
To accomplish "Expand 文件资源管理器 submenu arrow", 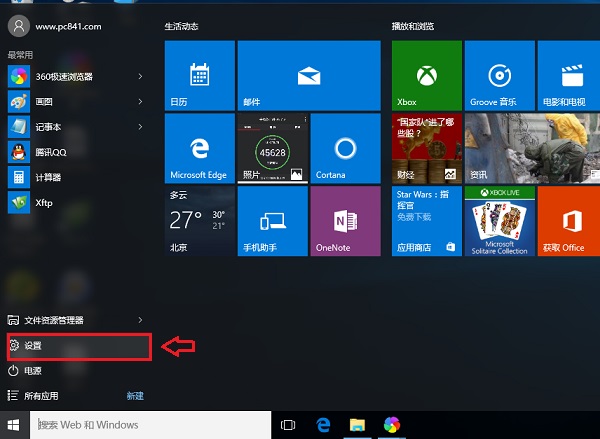I will (140, 320).
